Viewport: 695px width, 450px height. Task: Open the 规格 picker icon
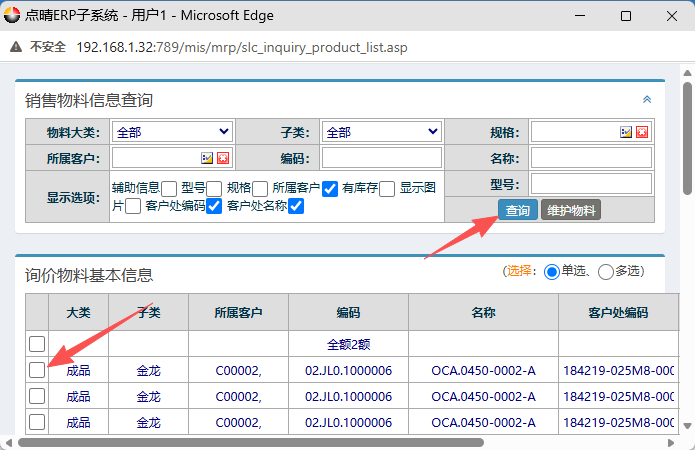626,132
